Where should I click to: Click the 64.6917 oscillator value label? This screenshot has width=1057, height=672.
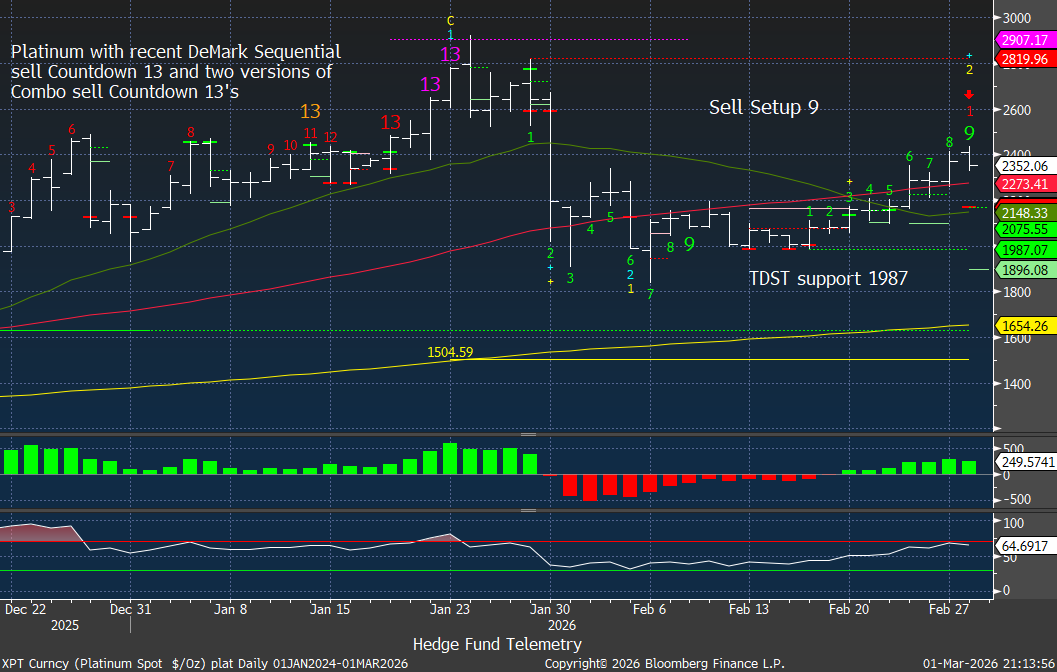1025,545
